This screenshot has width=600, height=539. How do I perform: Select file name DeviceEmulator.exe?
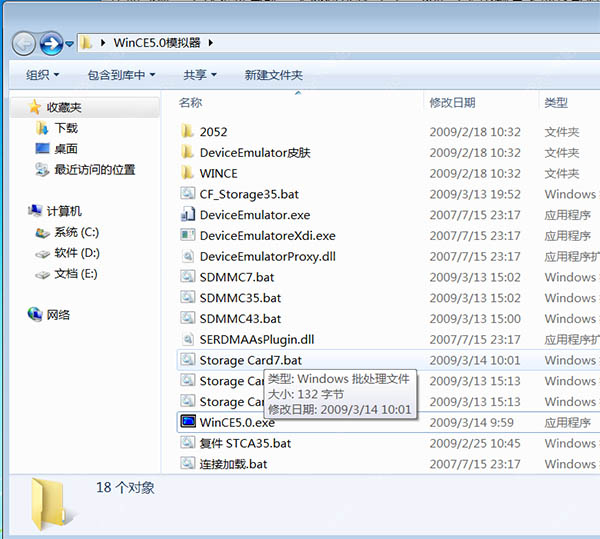pyautogui.click(x=255, y=215)
